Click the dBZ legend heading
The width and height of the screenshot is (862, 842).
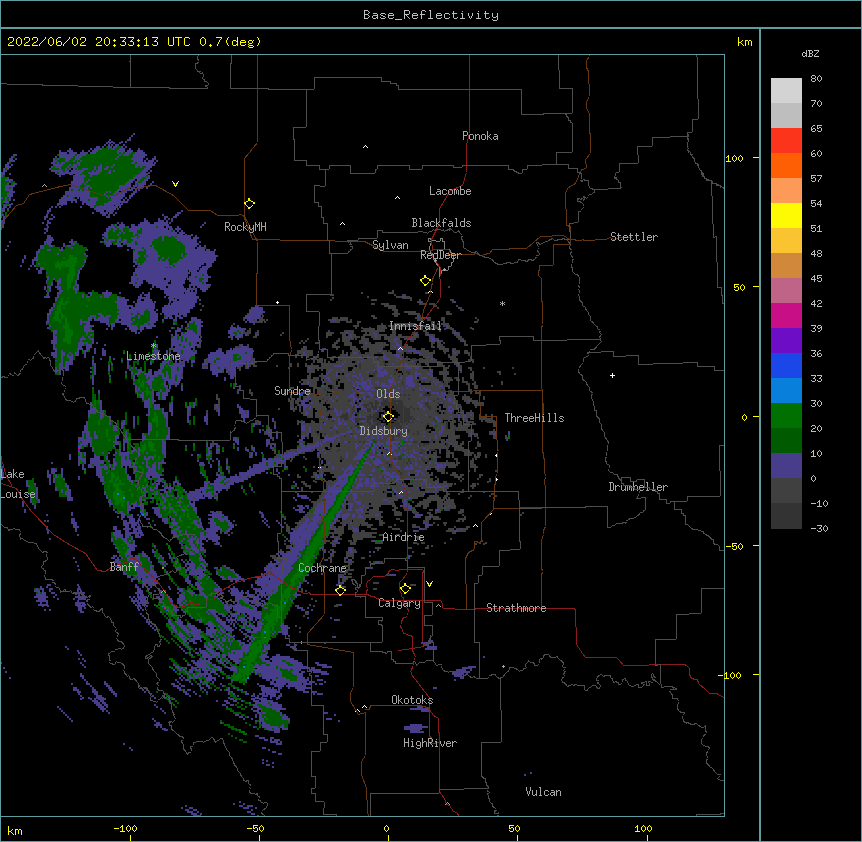coord(810,53)
